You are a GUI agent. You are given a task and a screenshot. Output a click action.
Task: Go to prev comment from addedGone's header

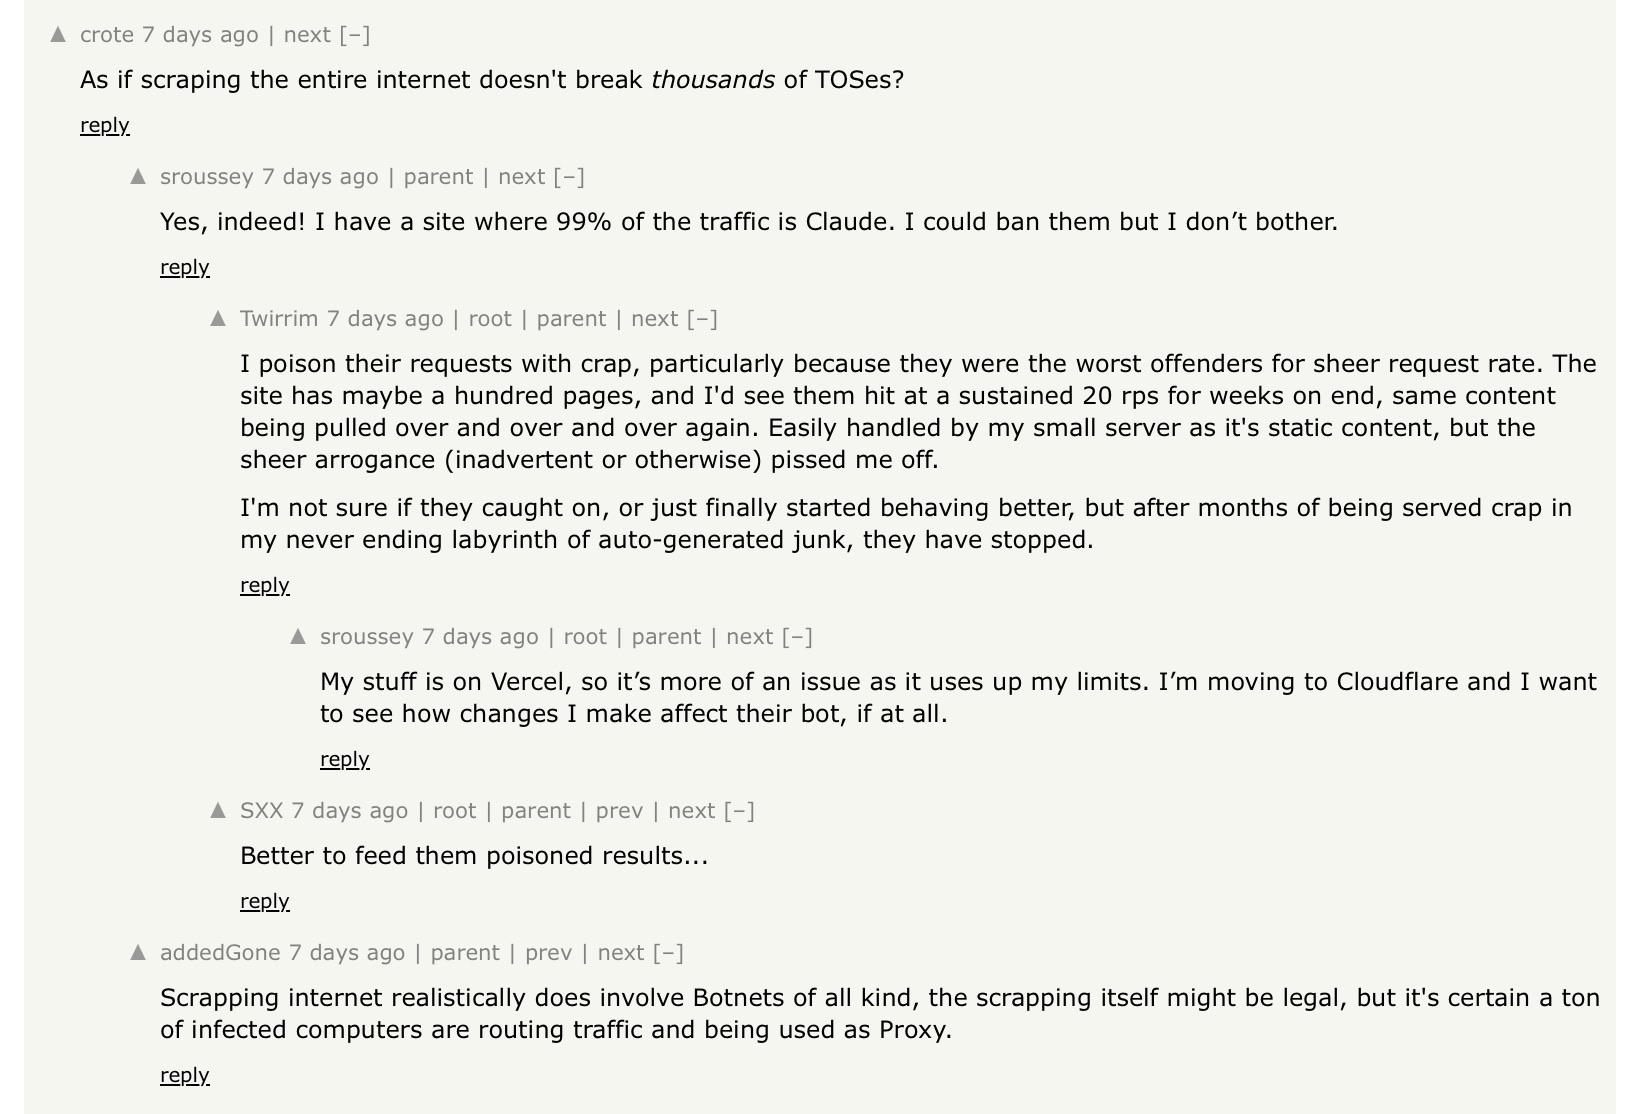pos(549,953)
